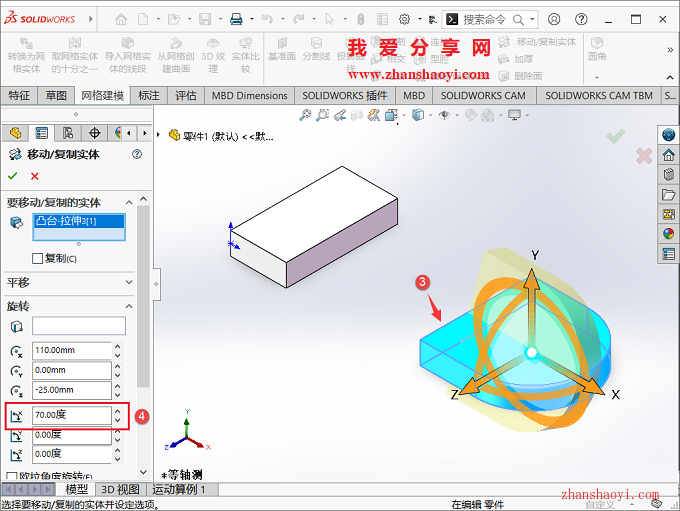Confirm with the green checkmark in the panel
The width and height of the screenshot is (680, 511).
(13, 175)
